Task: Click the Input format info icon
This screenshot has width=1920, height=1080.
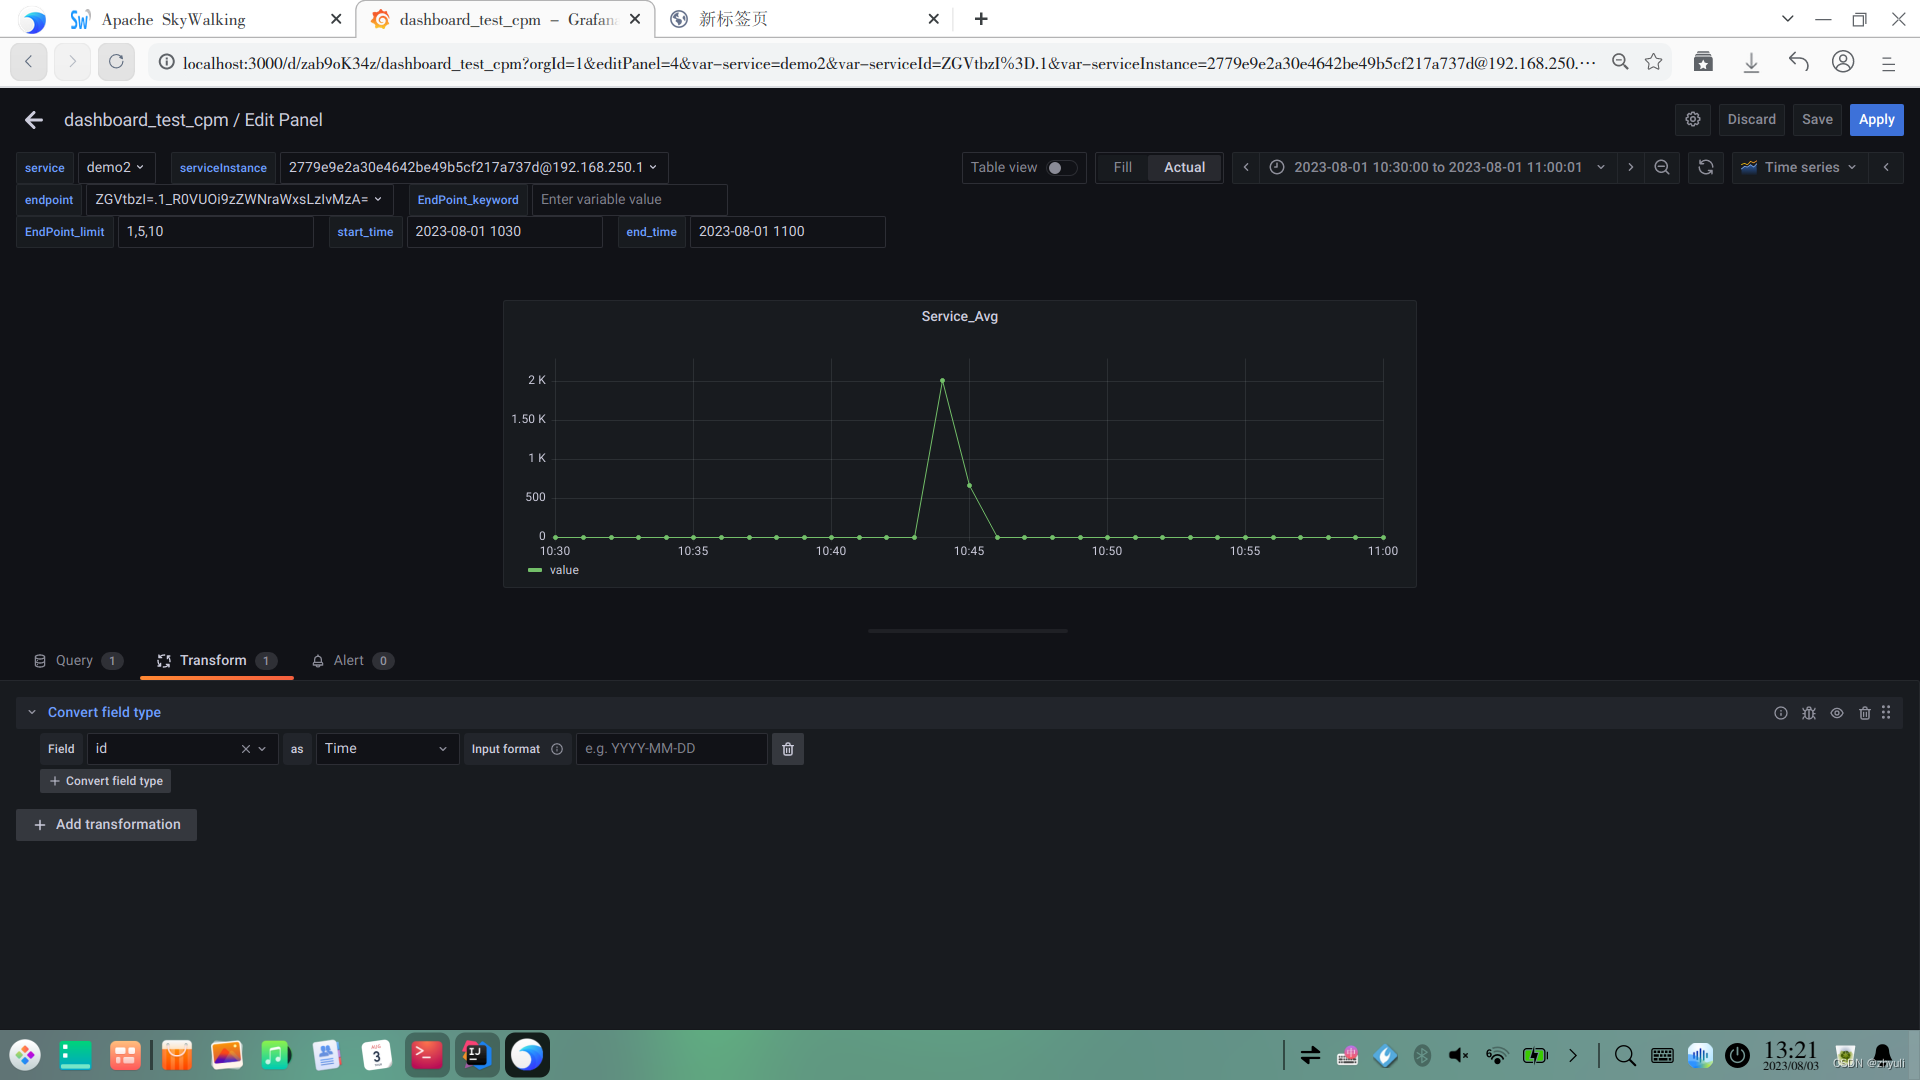Action: [556, 748]
